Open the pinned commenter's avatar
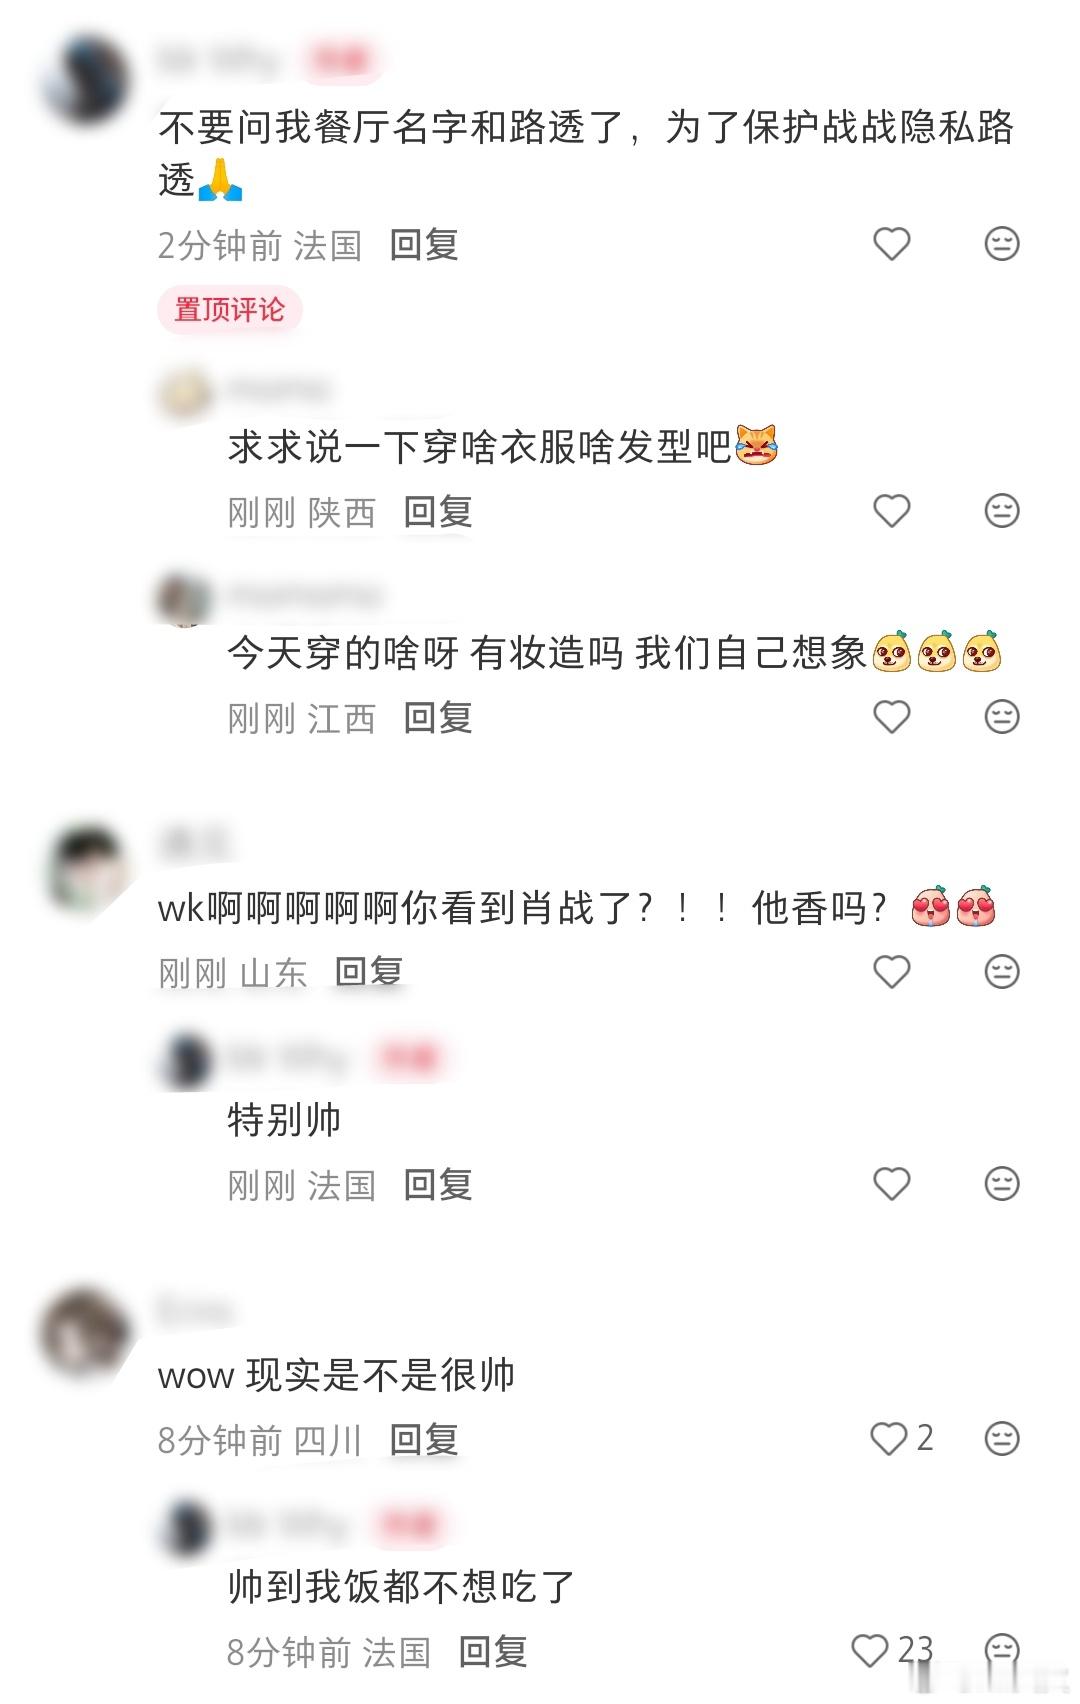Image resolution: width=1080 pixels, height=1704 pixels. click(87, 79)
